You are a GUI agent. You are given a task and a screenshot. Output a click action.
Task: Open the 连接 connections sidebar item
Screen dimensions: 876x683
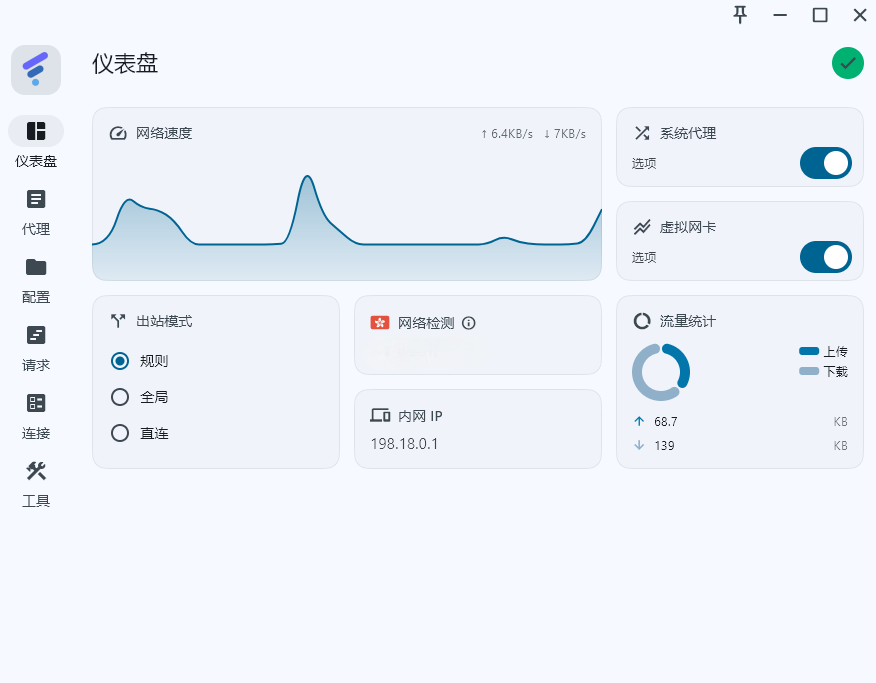click(36, 417)
